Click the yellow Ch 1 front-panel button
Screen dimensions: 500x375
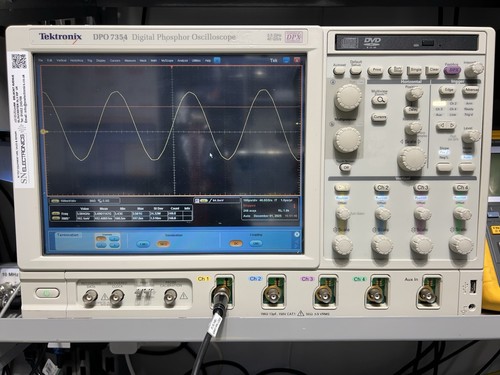click(342, 188)
